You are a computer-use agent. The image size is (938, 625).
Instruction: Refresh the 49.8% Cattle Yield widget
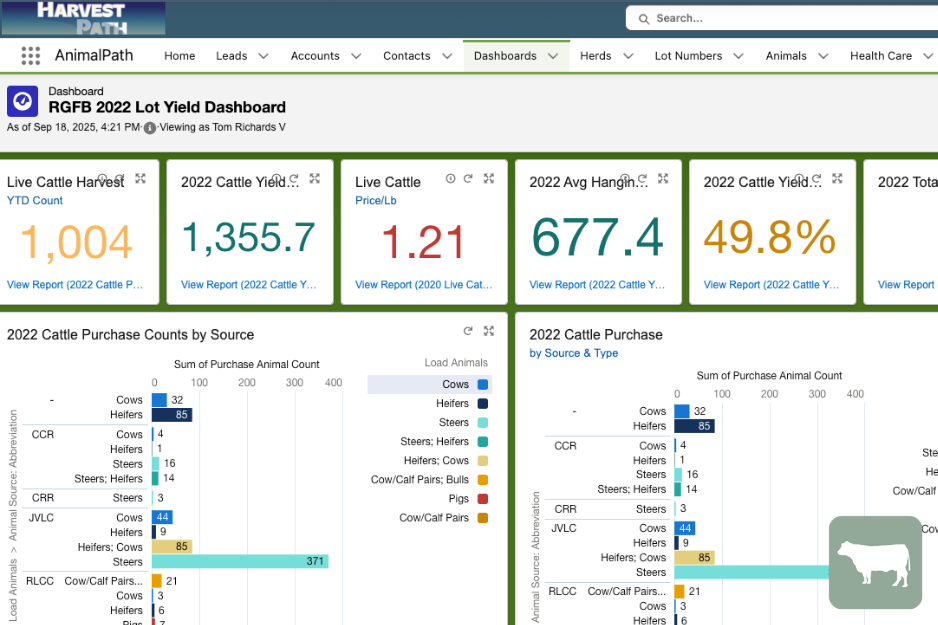[x=817, y=178]
